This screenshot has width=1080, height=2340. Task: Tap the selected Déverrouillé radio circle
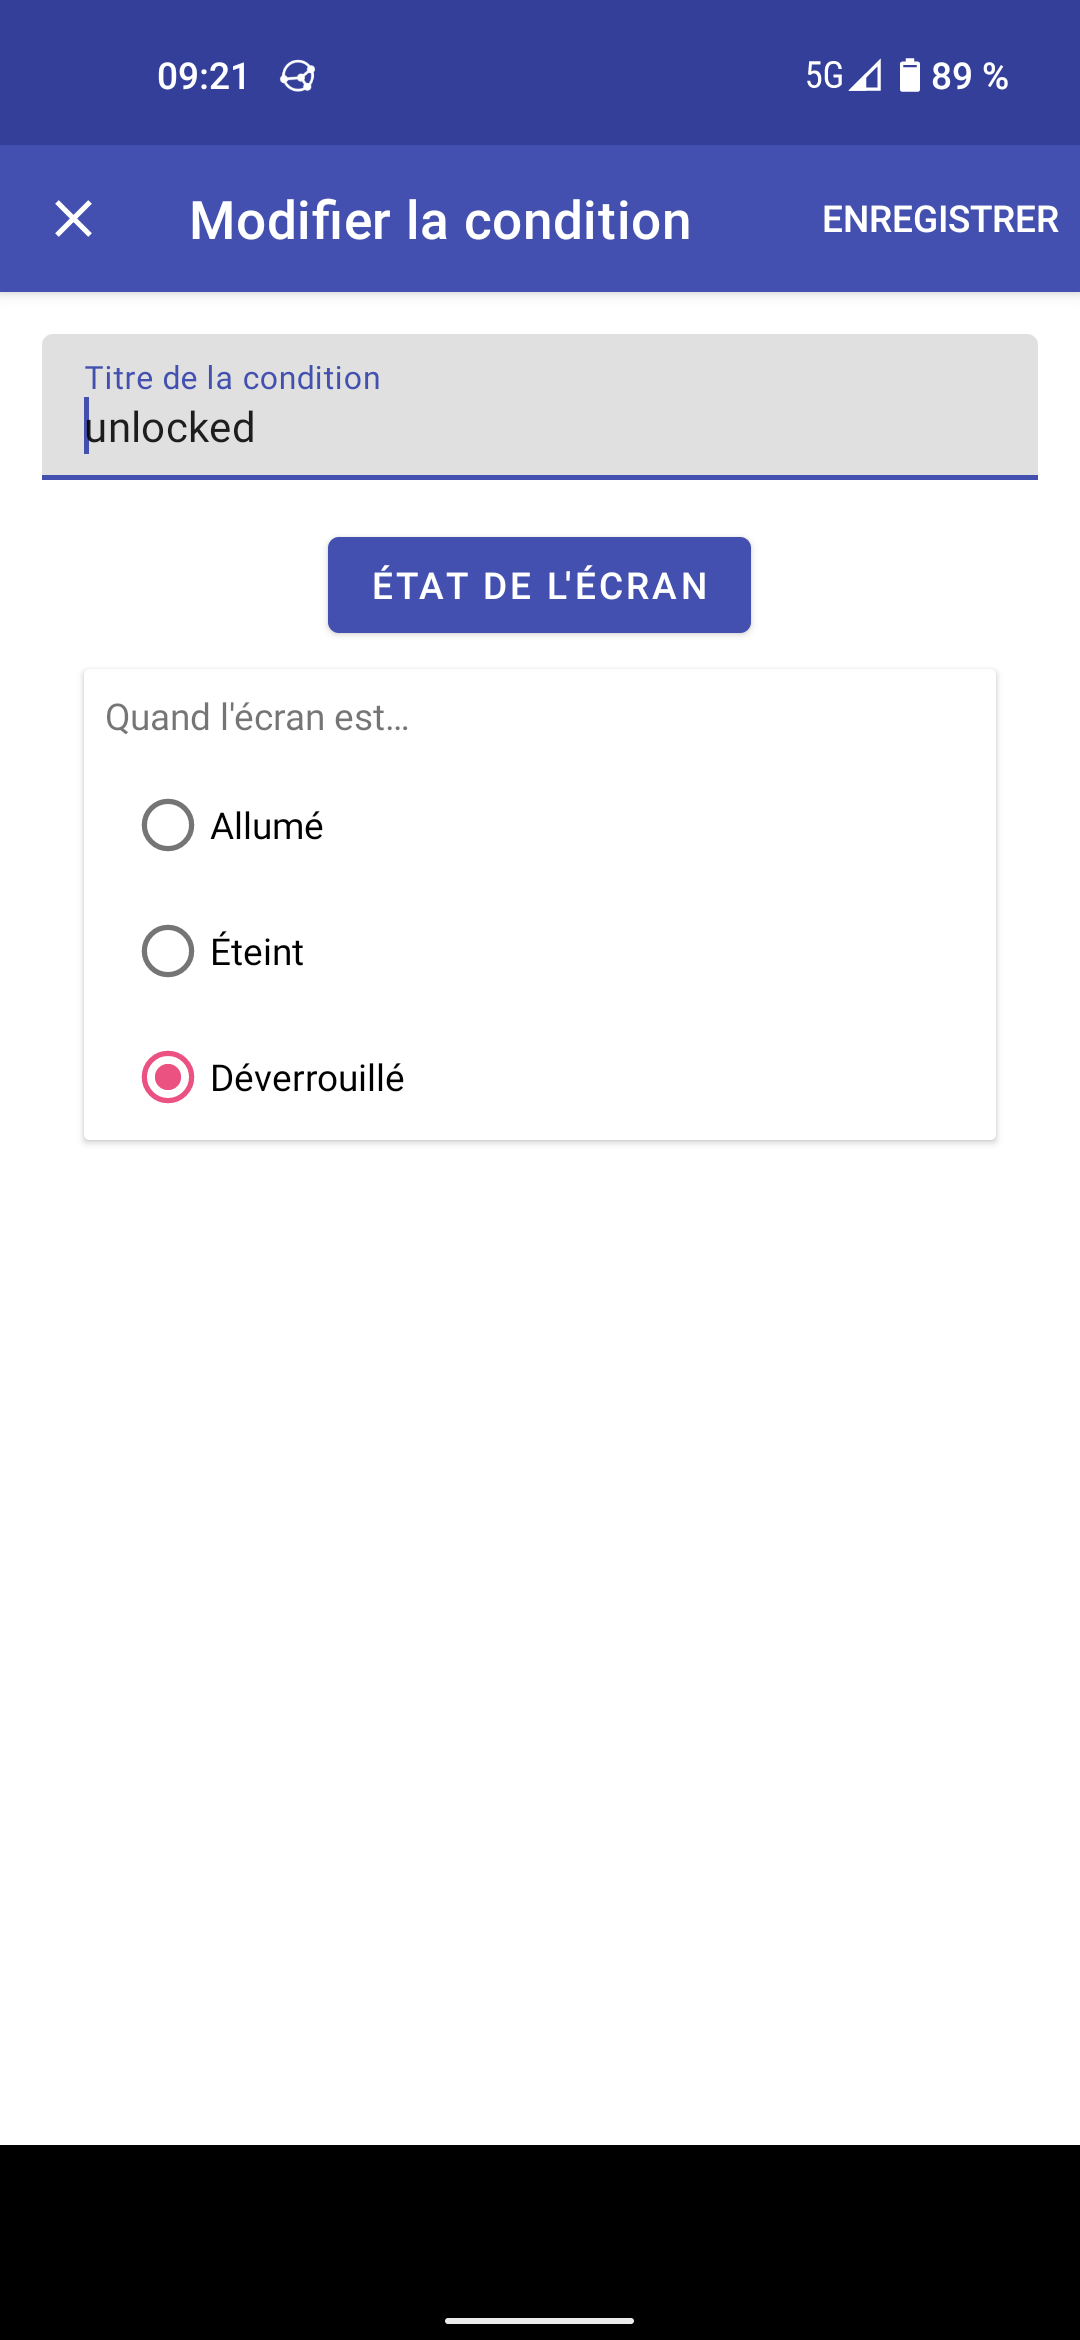[x=168, y=1077]
